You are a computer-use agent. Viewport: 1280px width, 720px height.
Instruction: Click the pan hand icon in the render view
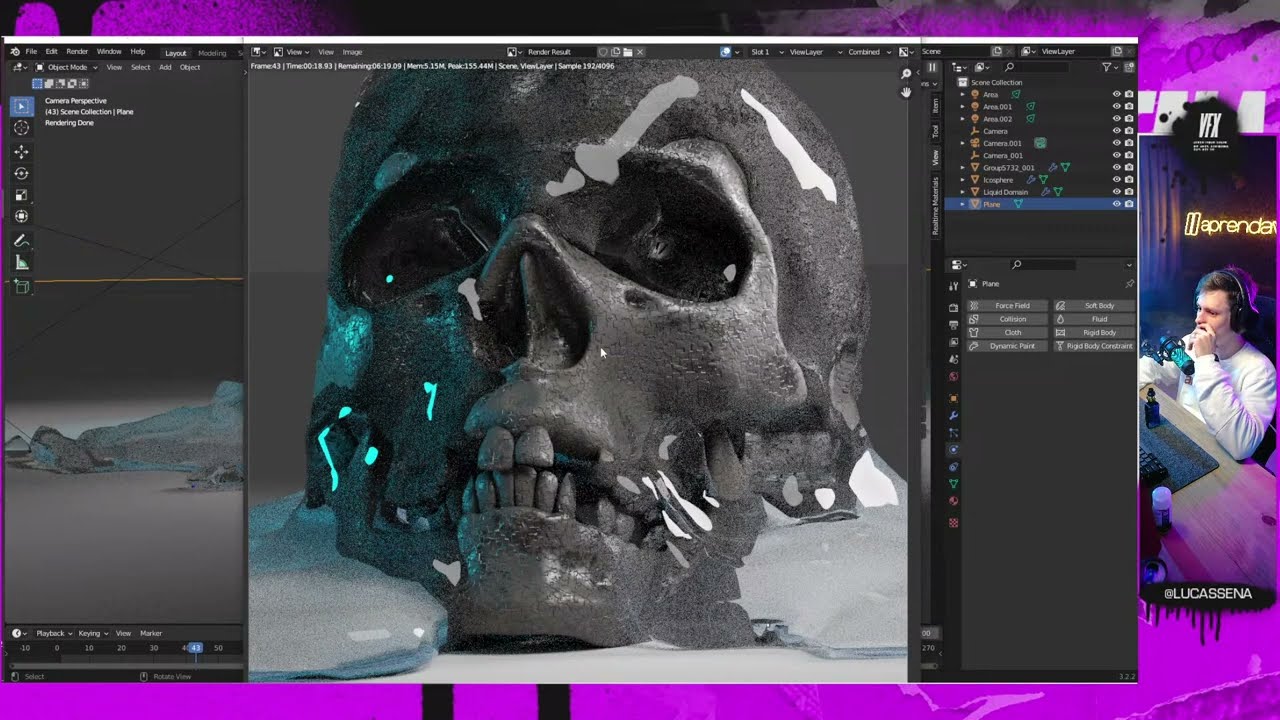click(906, 92)
